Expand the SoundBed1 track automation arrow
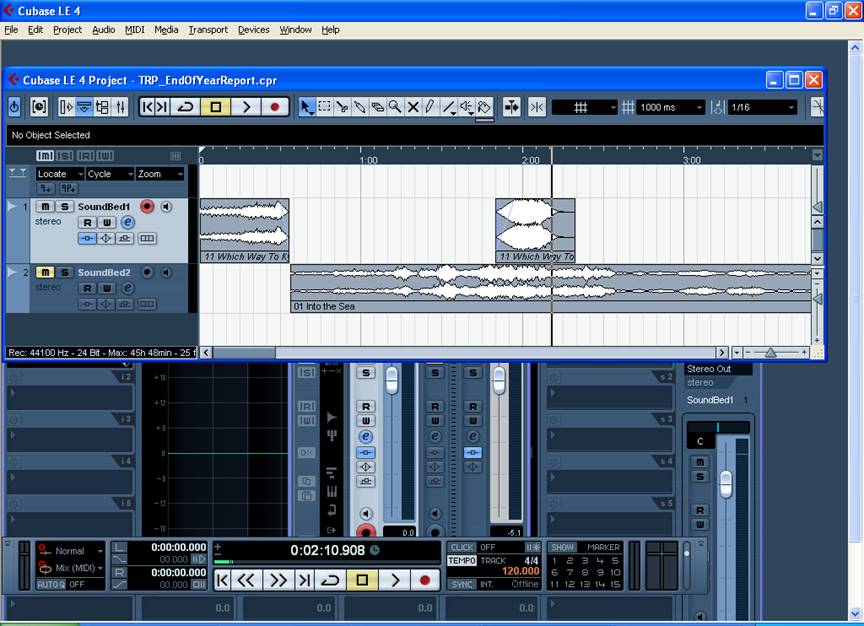Screen dimensions: 864x626 tap(12, 206)
